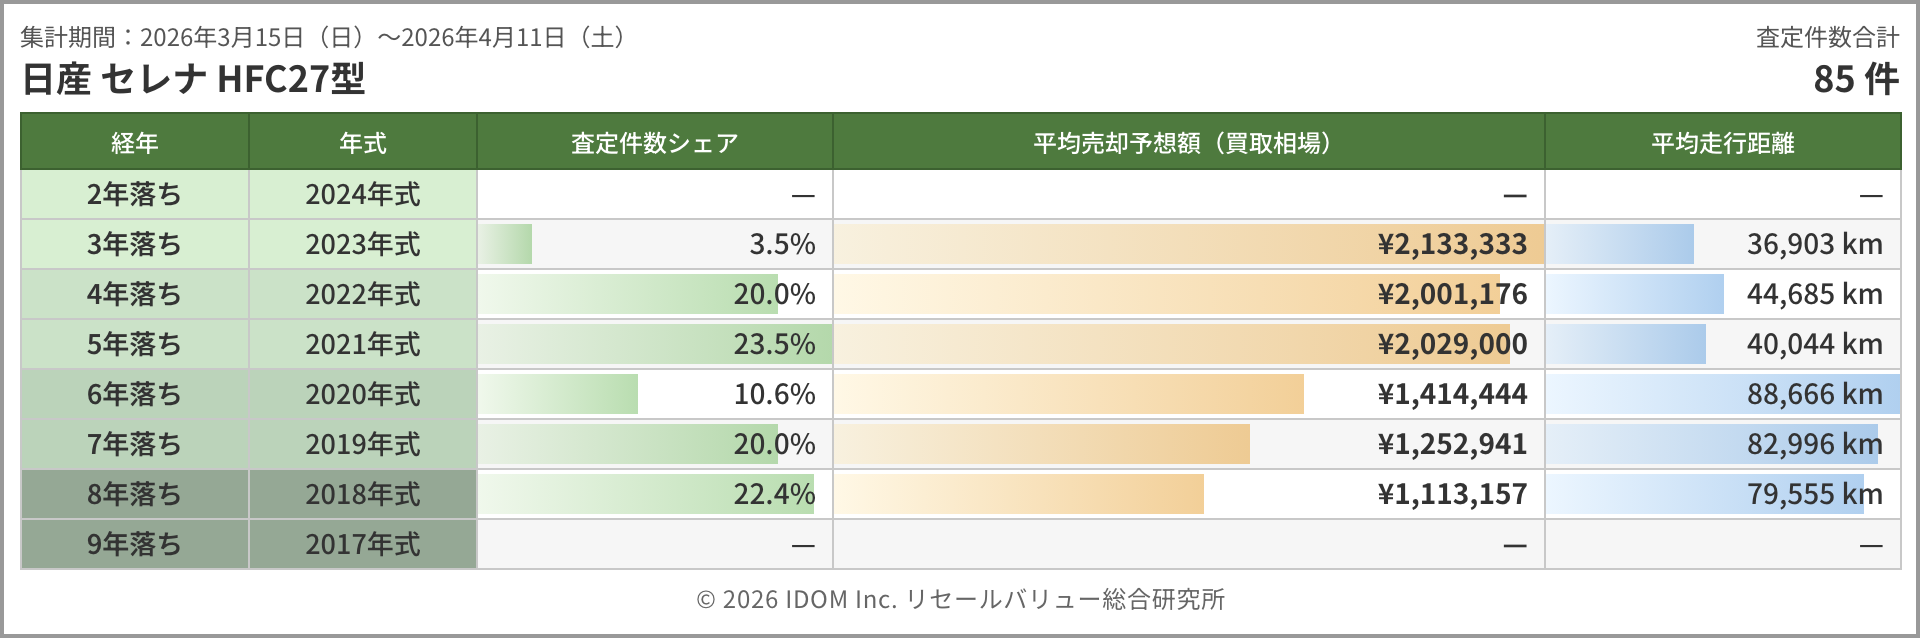Screen dimensions: 1920x638
Task: Select the 査定件数シェア column header
Action: [x=654, y=143]
